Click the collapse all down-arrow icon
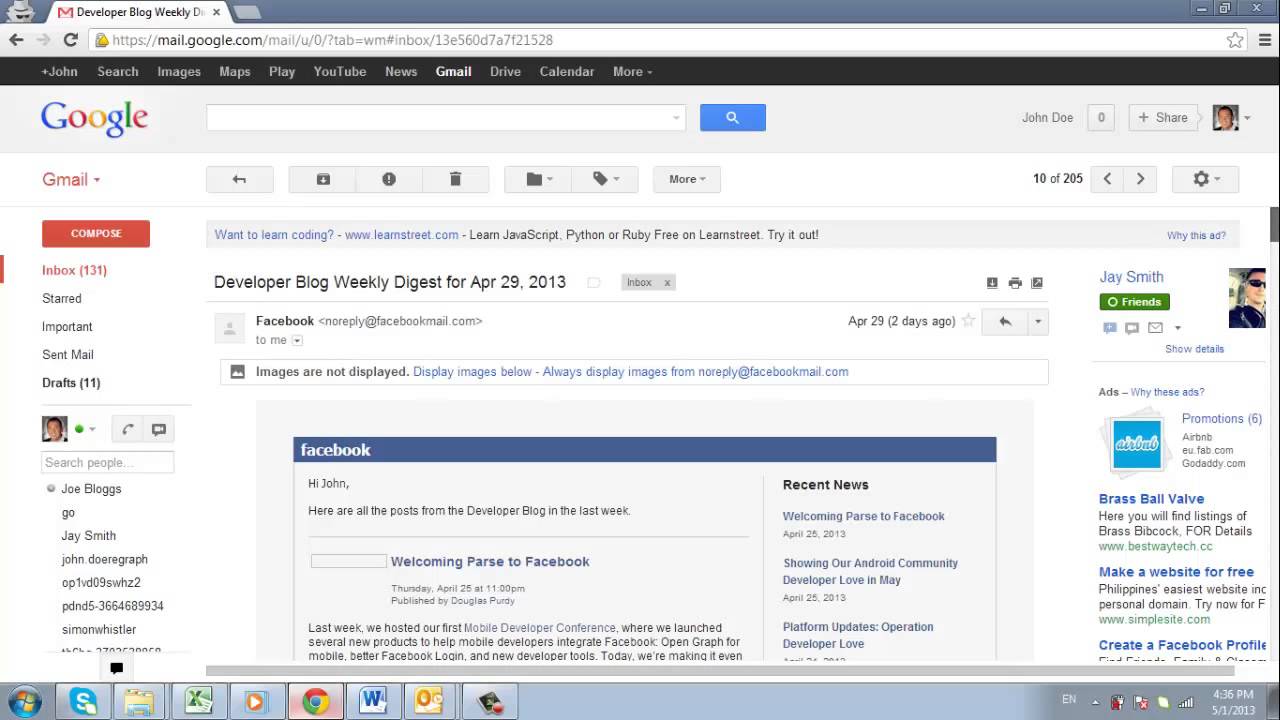The height and width of the screenshot is (720, 1280). [992, 283]
